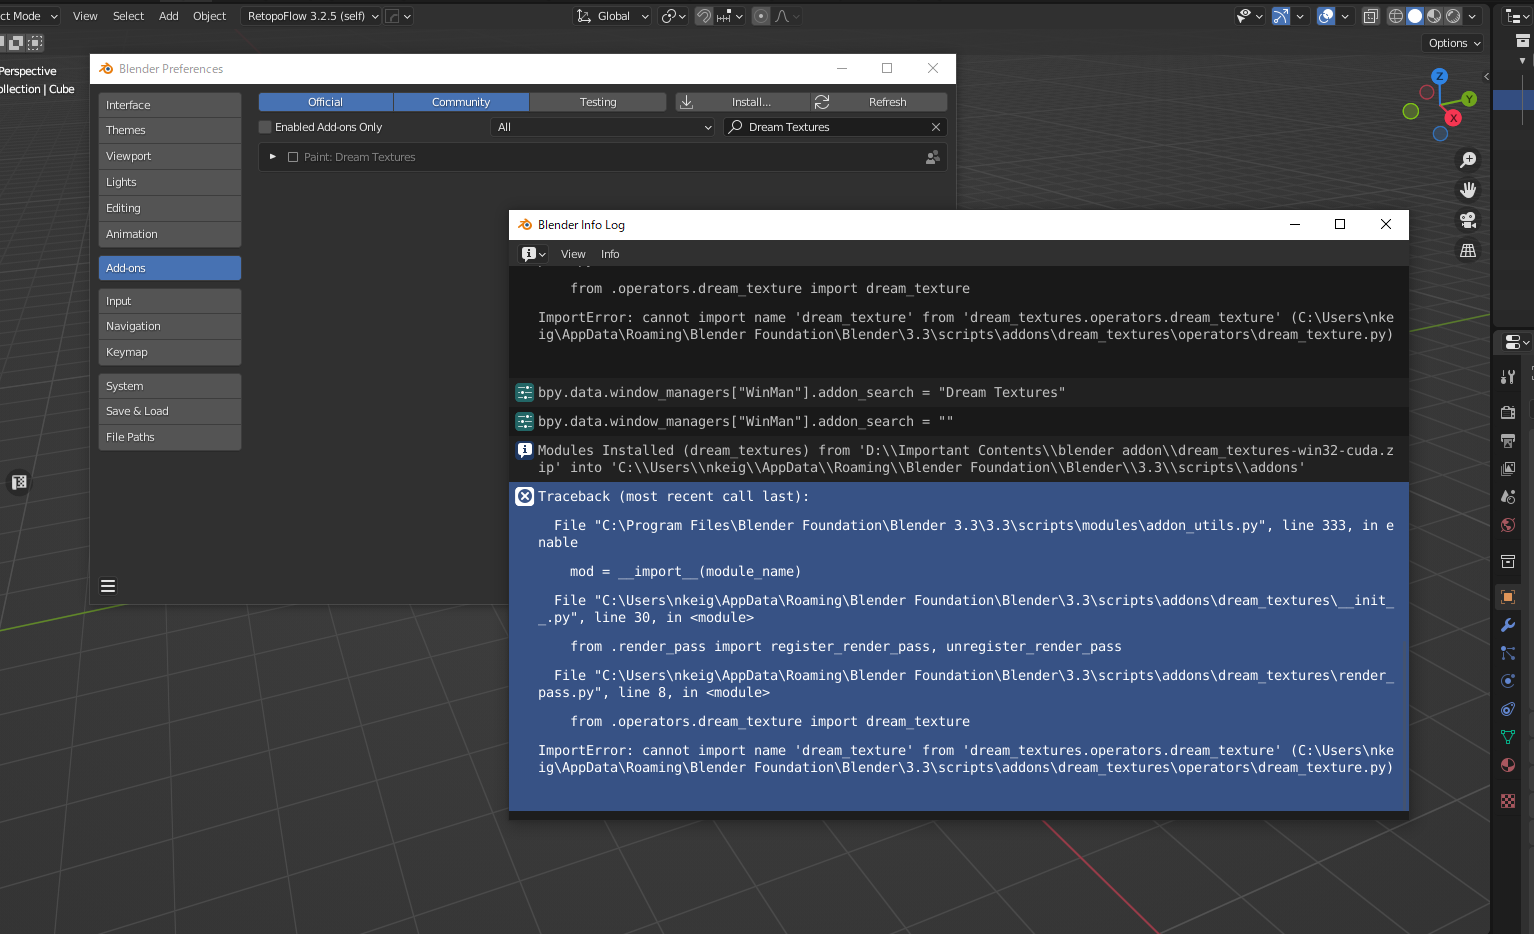The width and height of the screenshot is (1534, 934).
Task: Open the Object properties tab
Action: [1508, 597]
